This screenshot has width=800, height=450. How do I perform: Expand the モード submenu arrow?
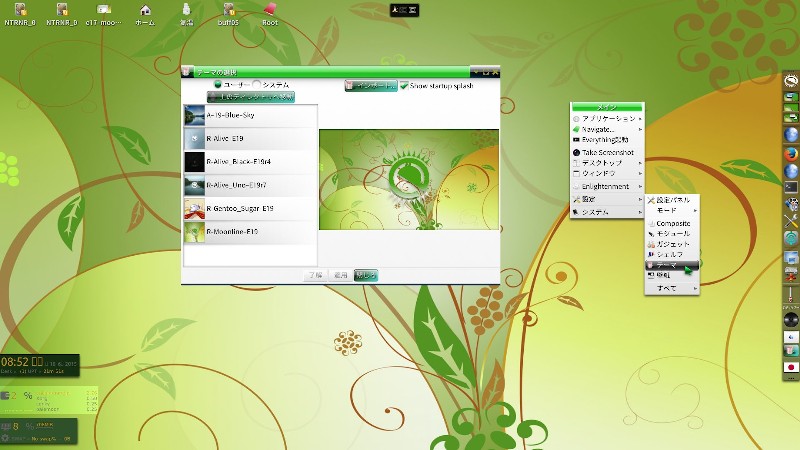(695, 210)
